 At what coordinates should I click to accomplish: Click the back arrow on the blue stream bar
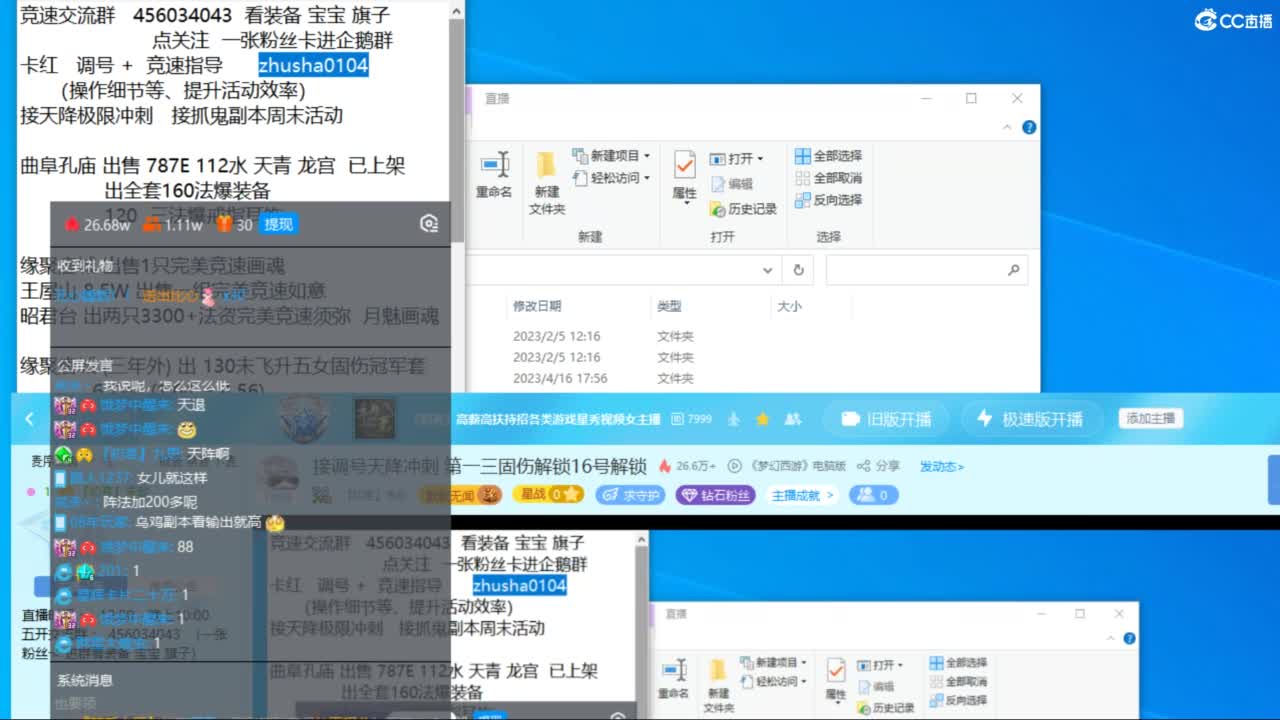coord(29,419)
